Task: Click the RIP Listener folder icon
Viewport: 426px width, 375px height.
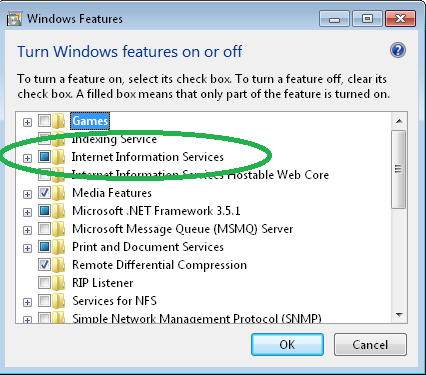Action: point(59,283)
